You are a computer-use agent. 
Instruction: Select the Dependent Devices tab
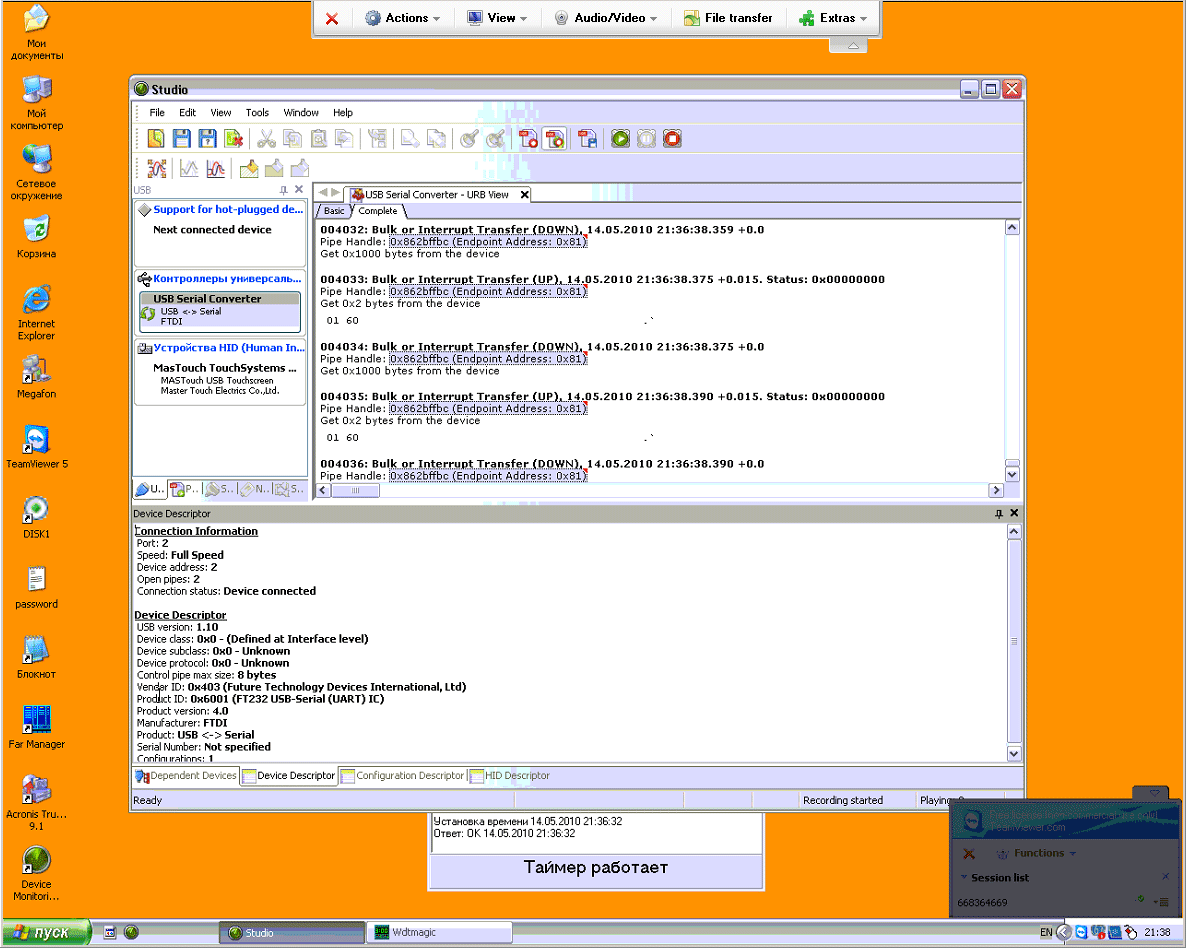pyautogui.click(x=186, y=775)
